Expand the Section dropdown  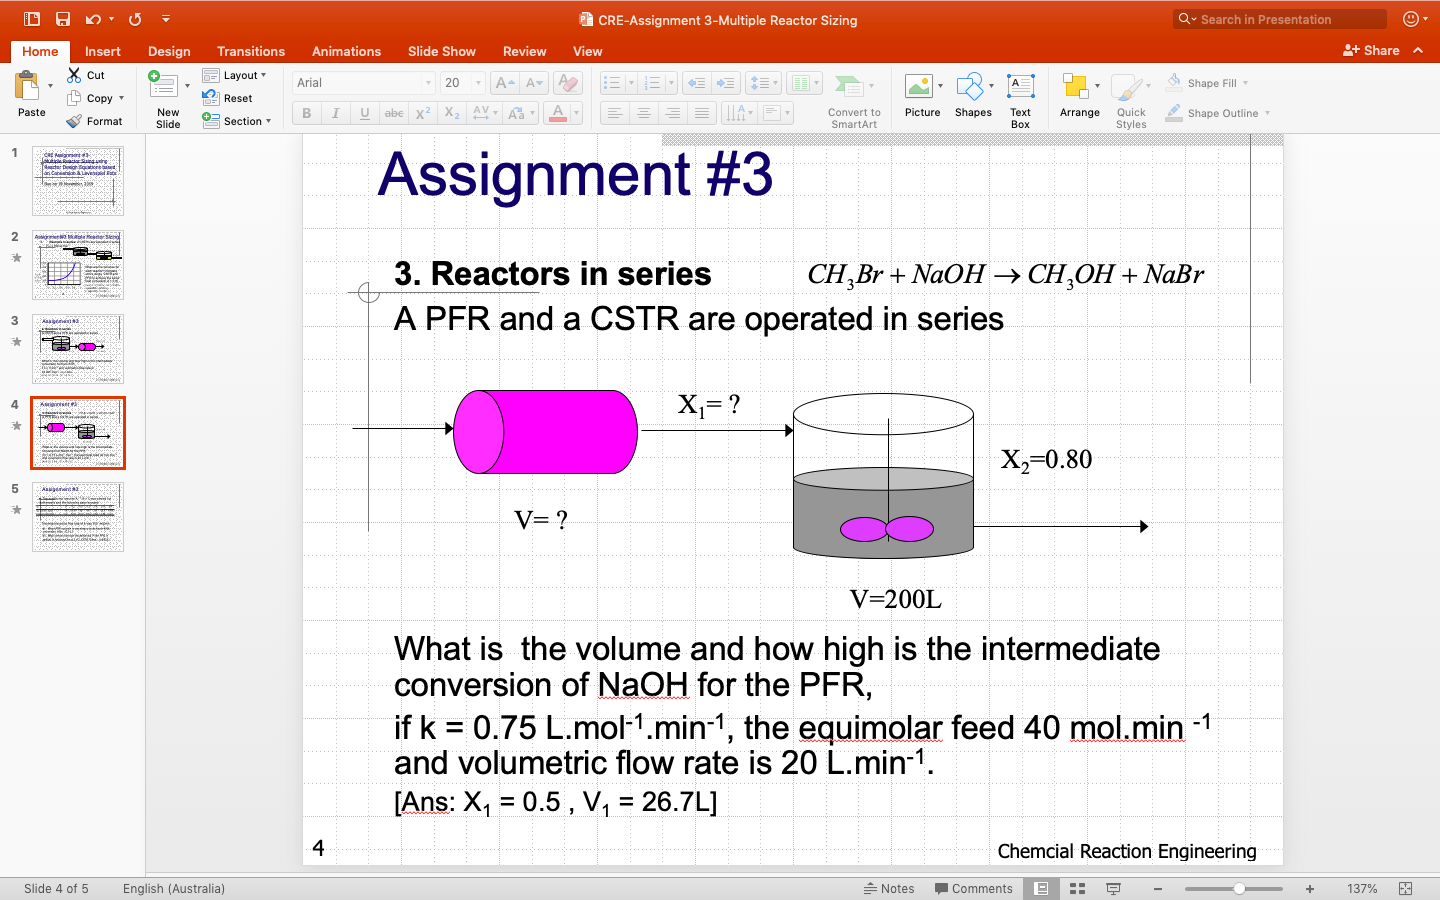click(x=238, y=121)
